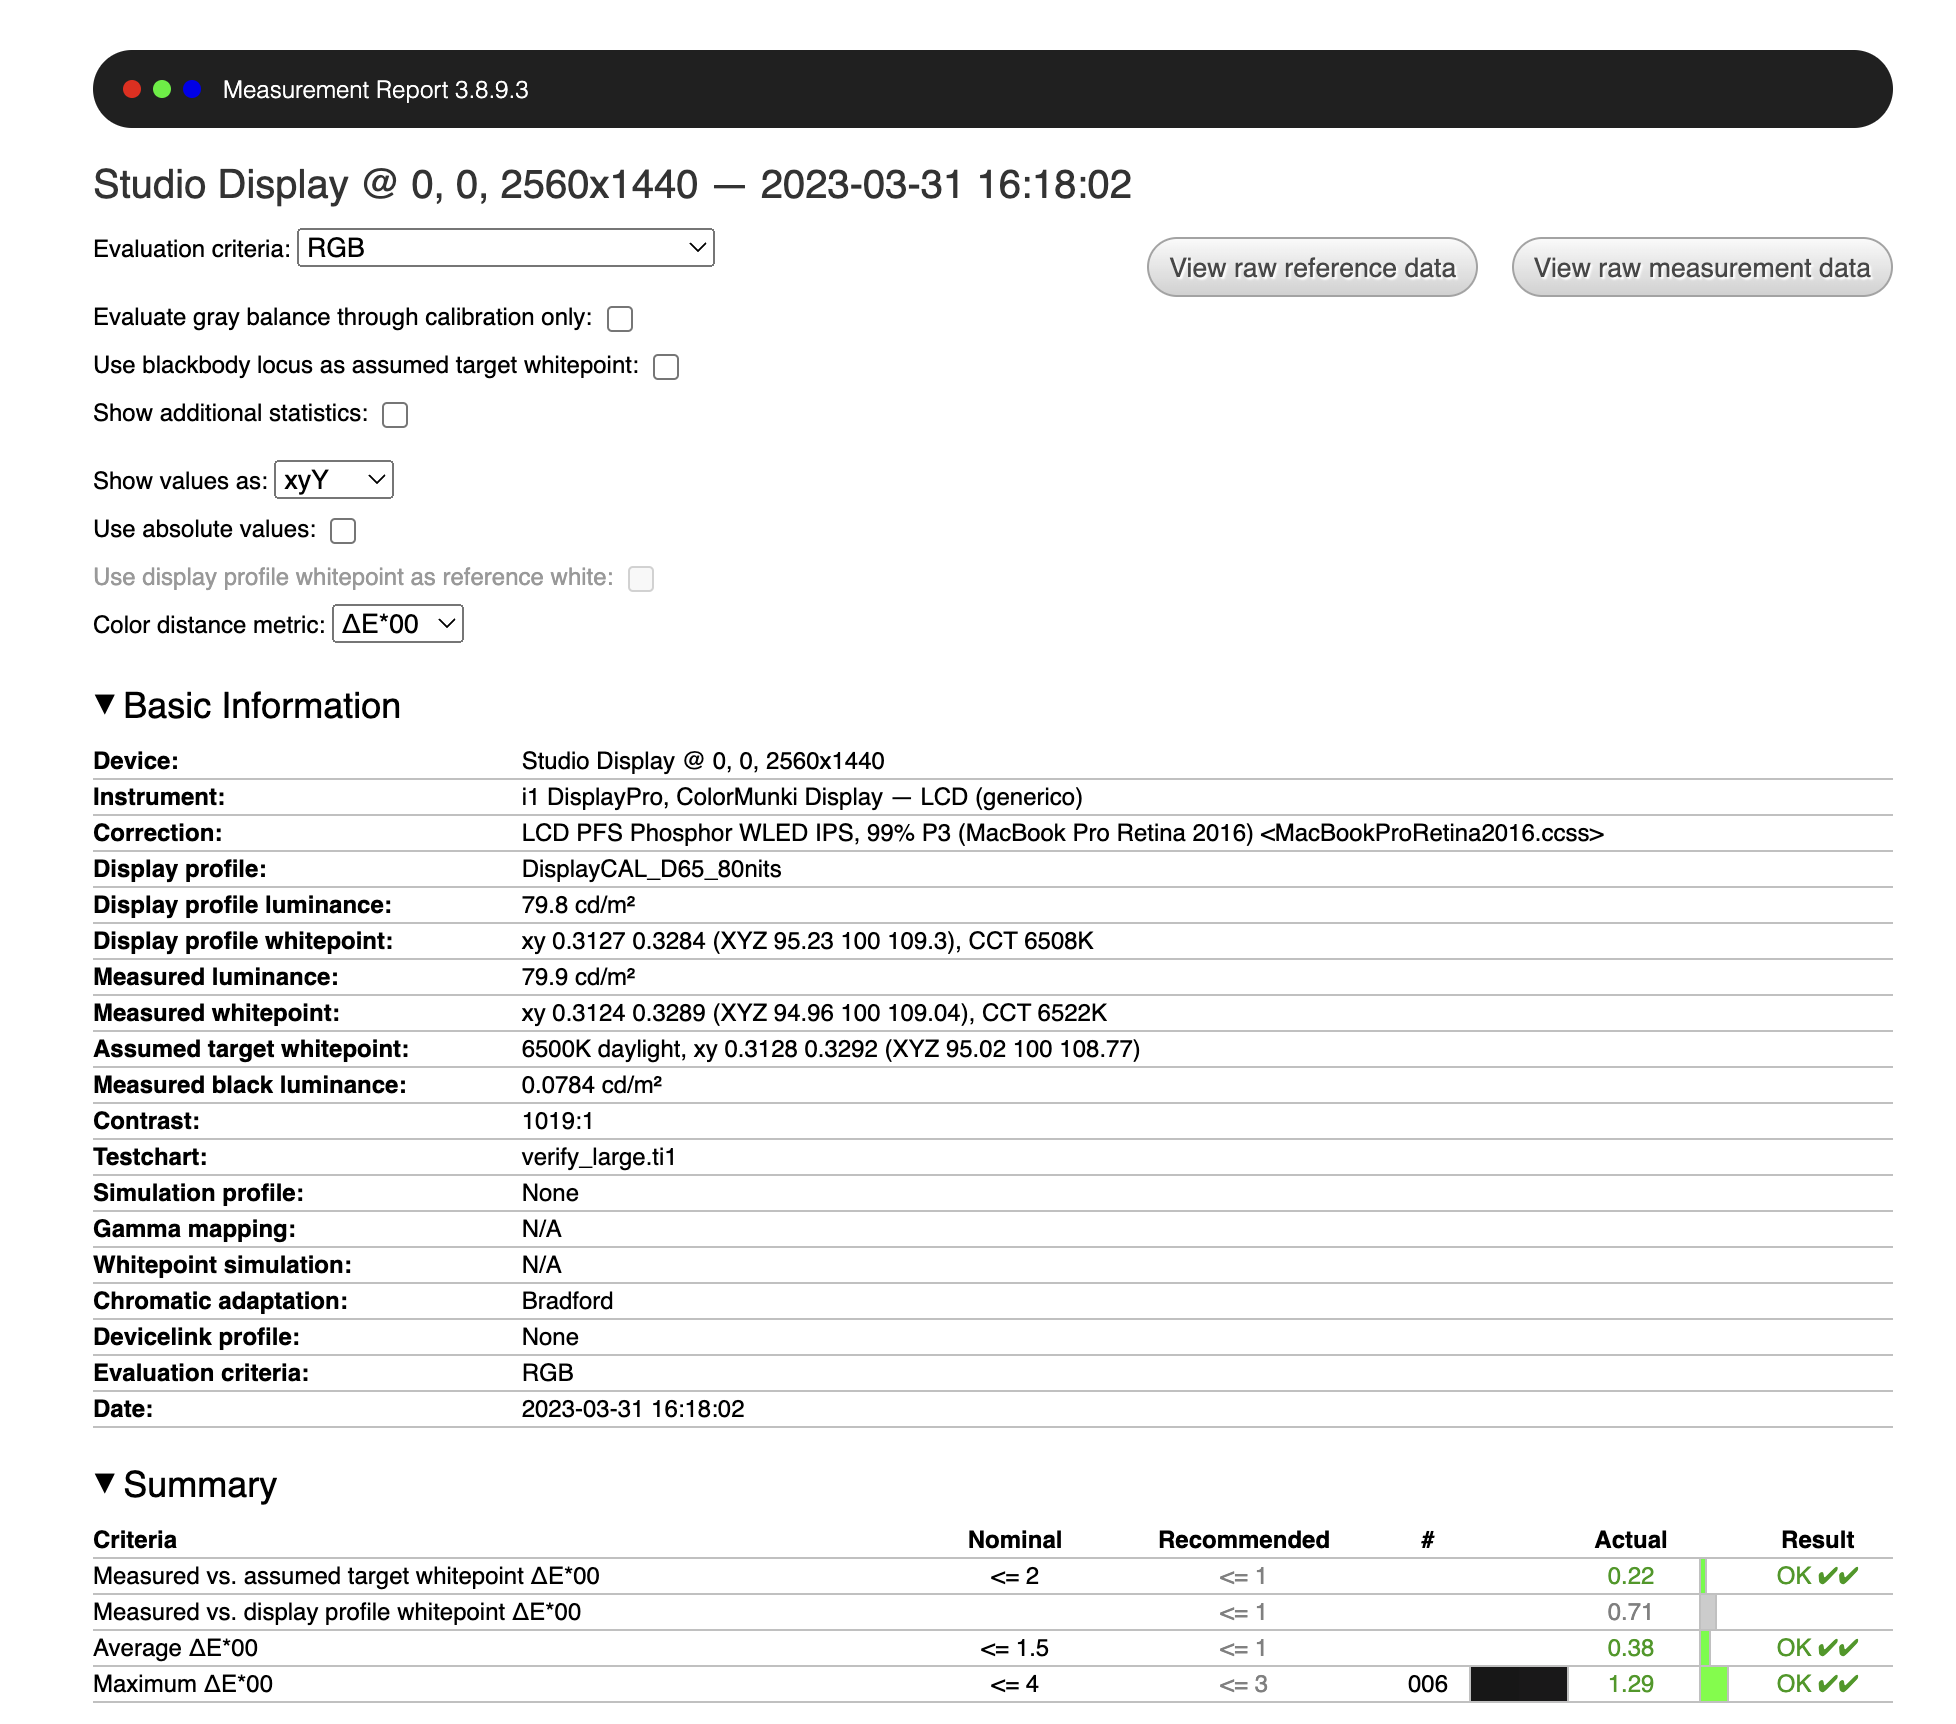Click the OK checkmarks for Maximum ΔE*00
The image size is (1956, 1724).
[x=1816, y=1684]
